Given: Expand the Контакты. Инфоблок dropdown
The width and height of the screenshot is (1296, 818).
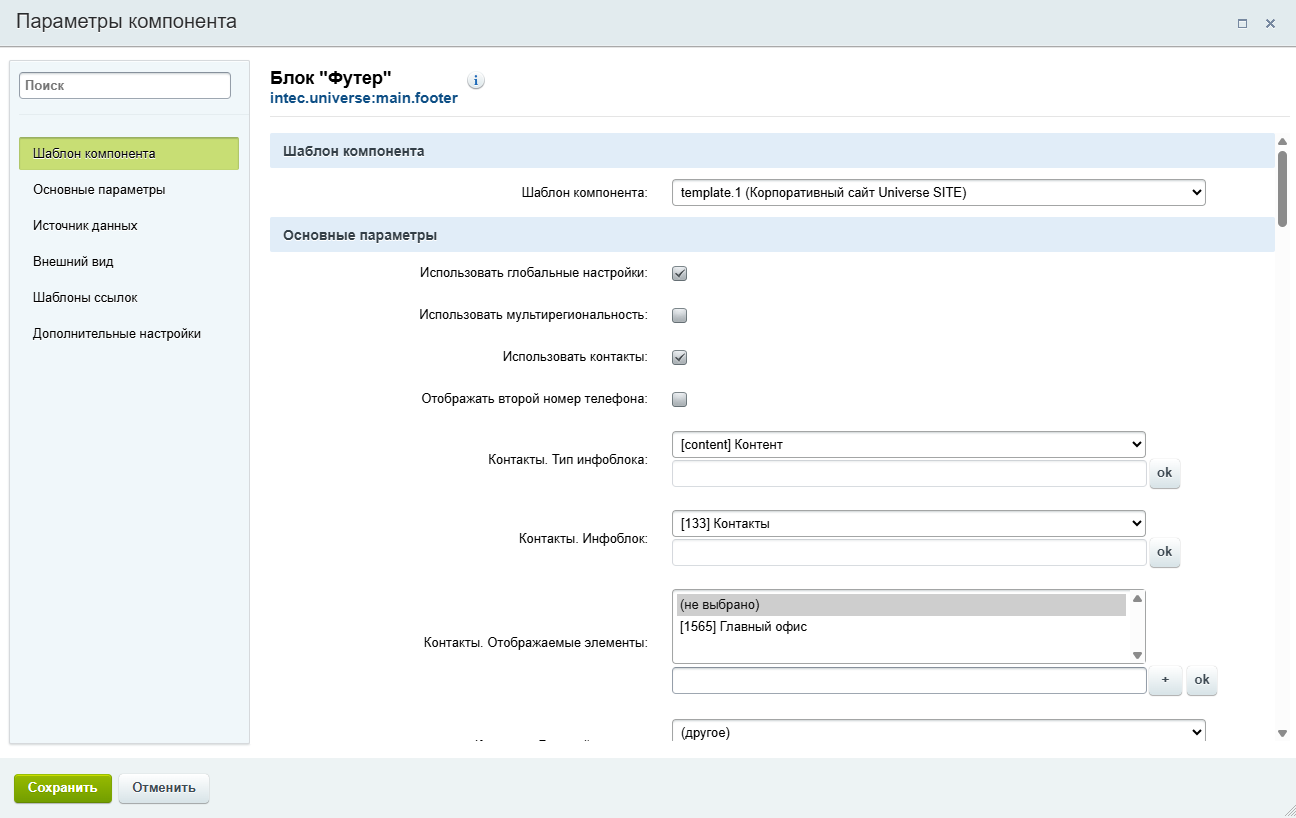Looking at the screenshot, I should tap(908, 523).
